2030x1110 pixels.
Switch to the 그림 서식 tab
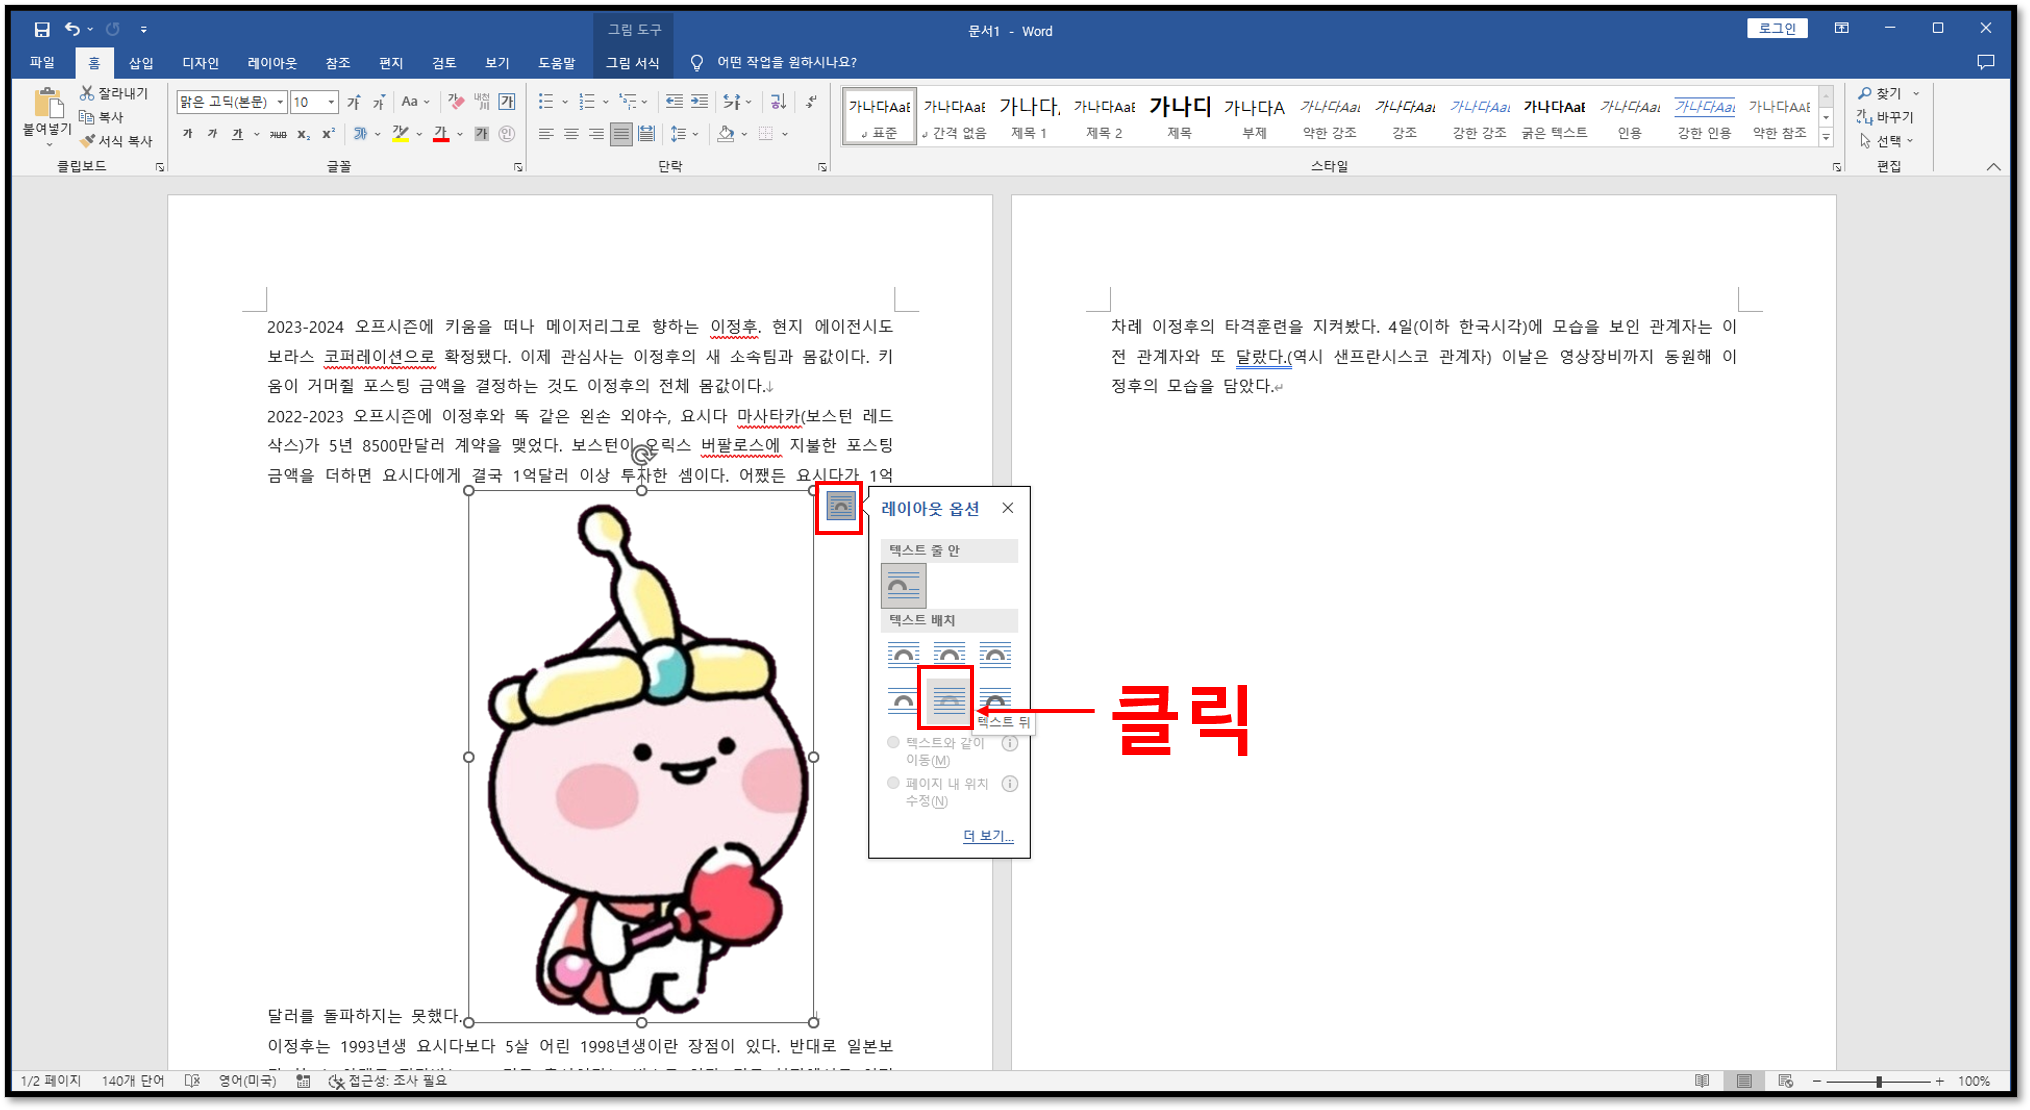(632, 62)
